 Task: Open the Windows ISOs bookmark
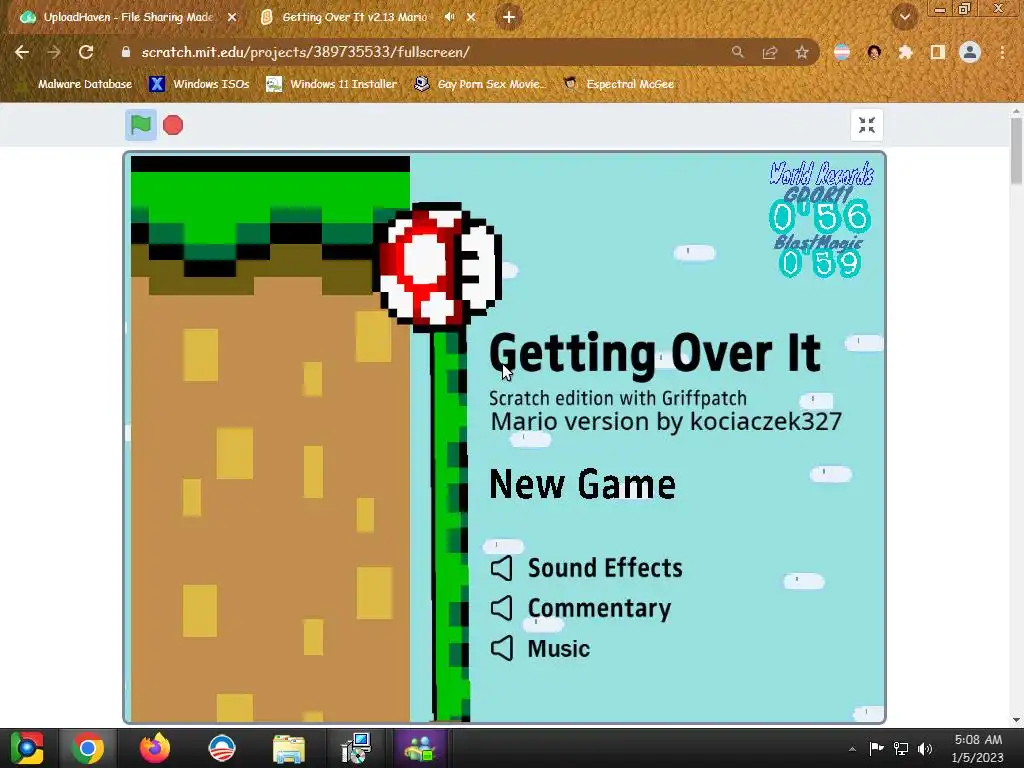(x=199, y=84)
